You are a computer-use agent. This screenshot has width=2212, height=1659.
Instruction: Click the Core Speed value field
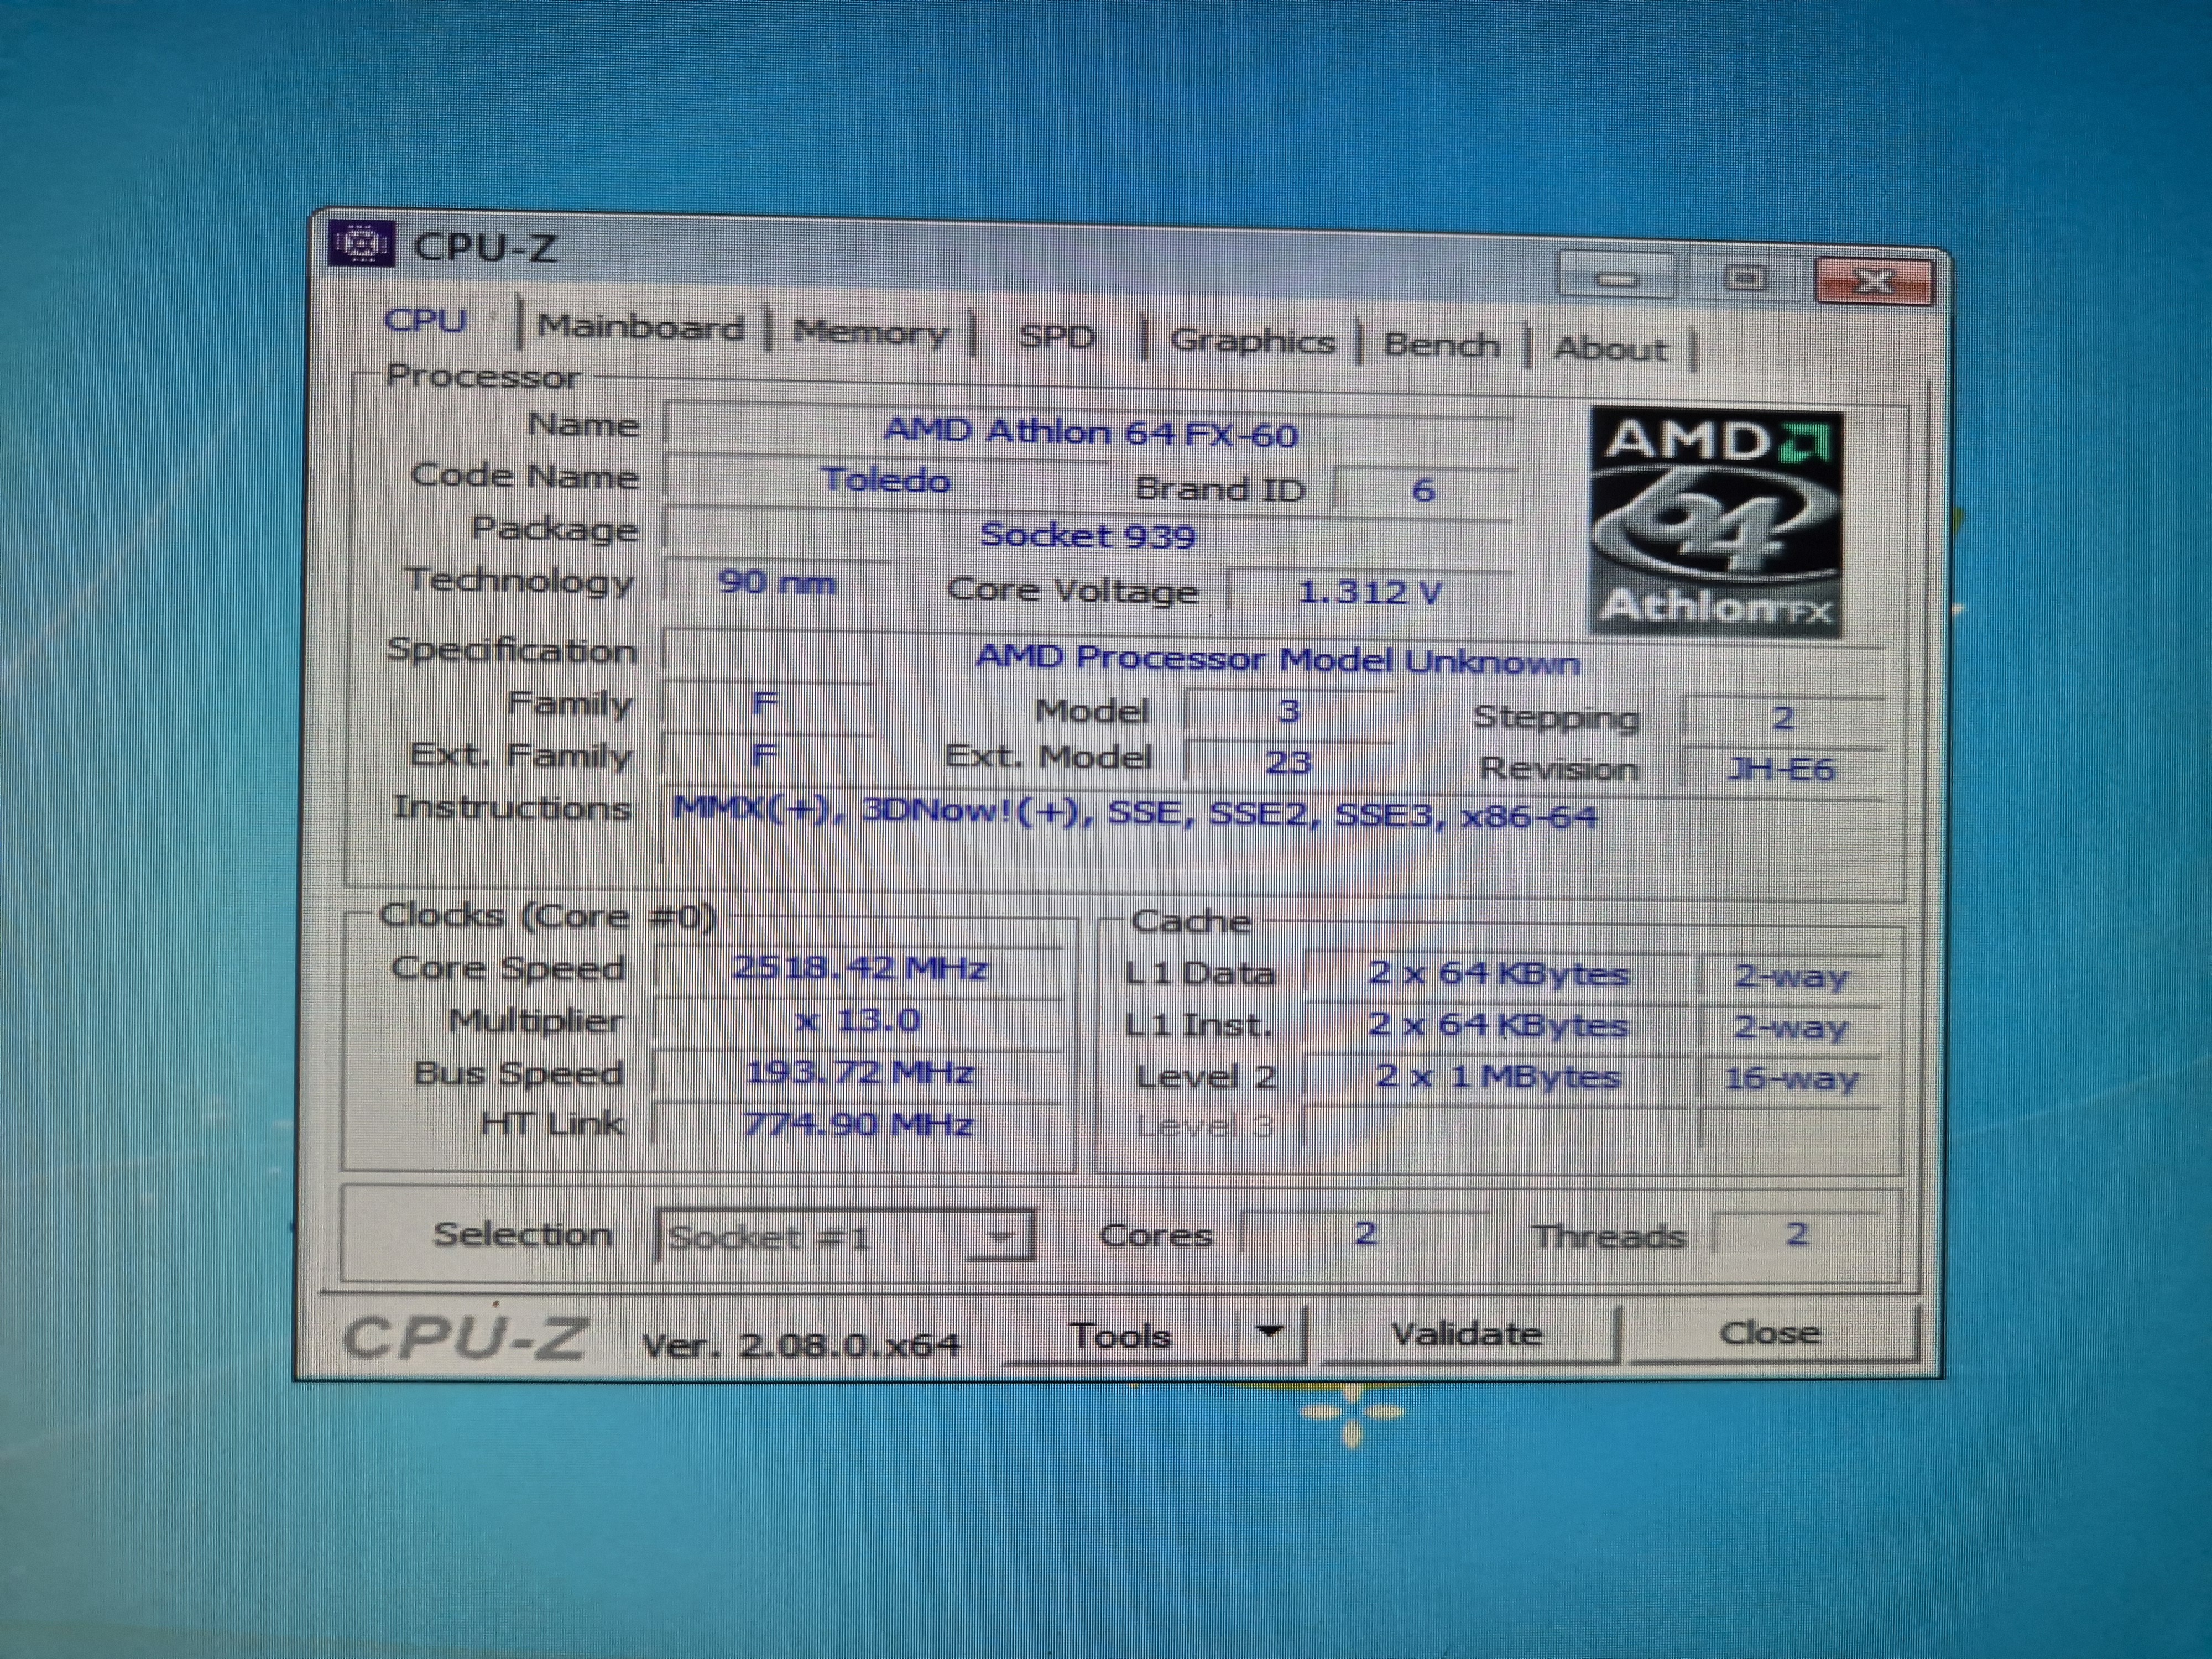point(859,968)
